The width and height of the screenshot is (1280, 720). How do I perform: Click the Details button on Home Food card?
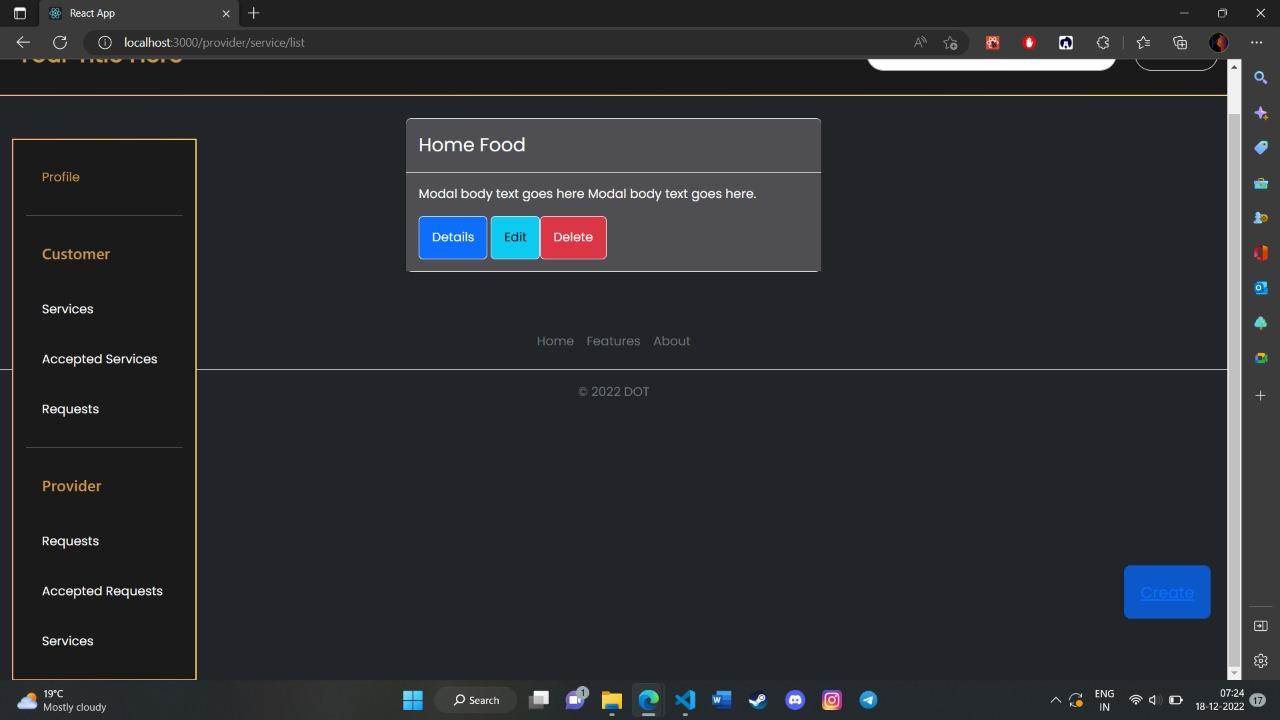pyautogui.click(x=453, y=237)
